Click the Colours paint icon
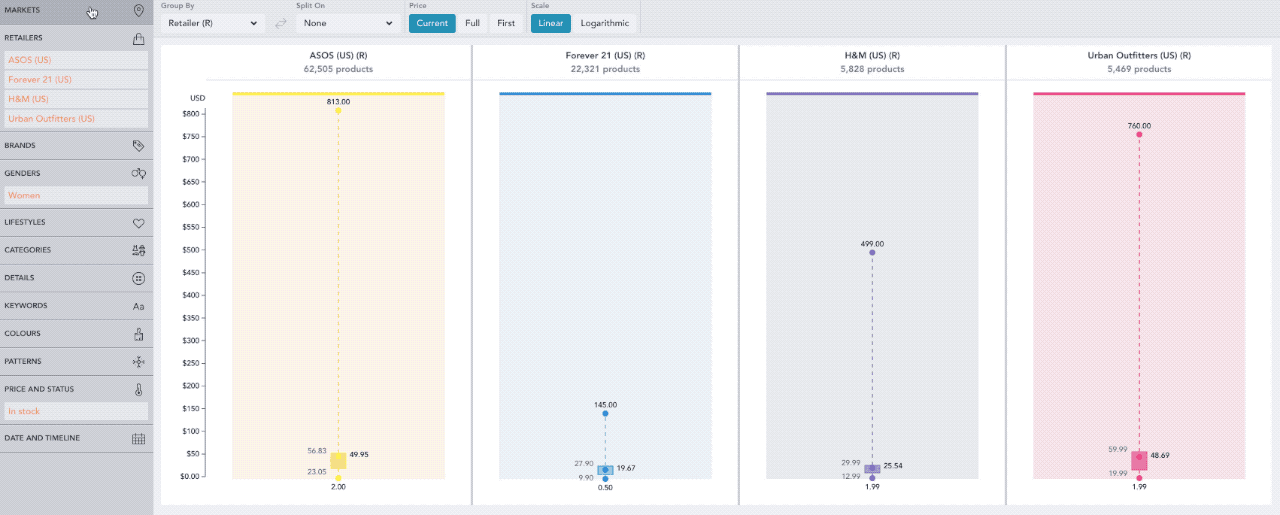Screen dimensions: 1280x515 point(139,333)
